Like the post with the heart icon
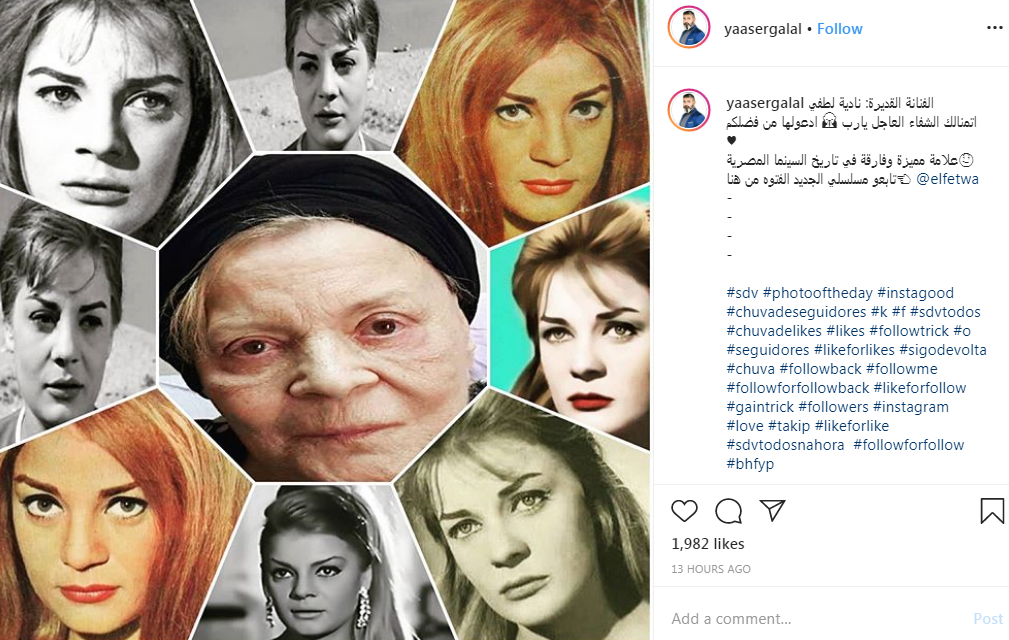 [684, 511]
